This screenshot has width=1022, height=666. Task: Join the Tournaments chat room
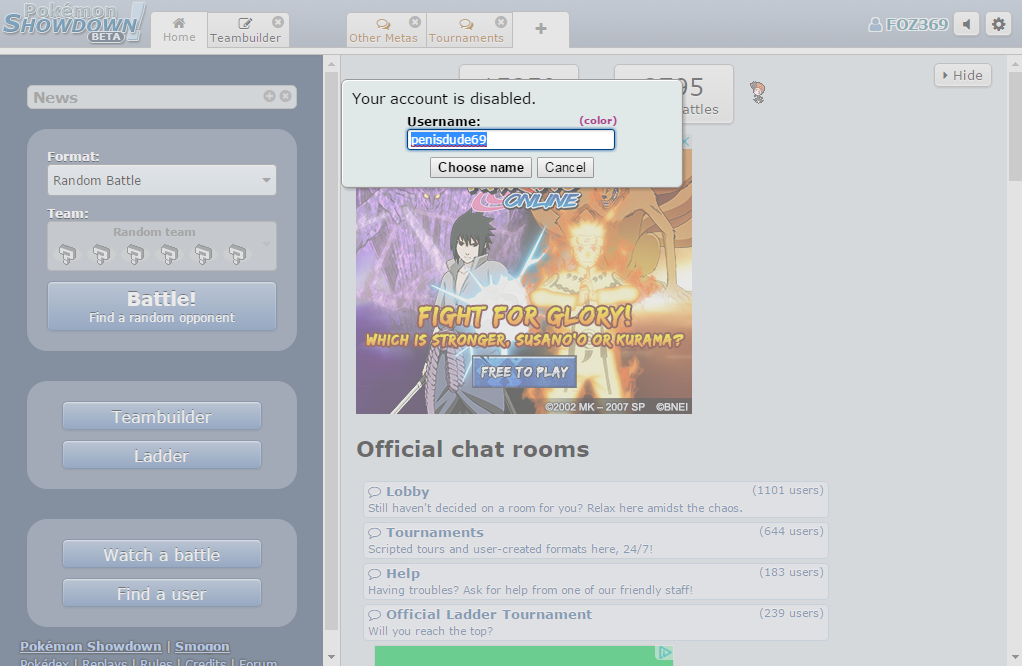point(596,540)
